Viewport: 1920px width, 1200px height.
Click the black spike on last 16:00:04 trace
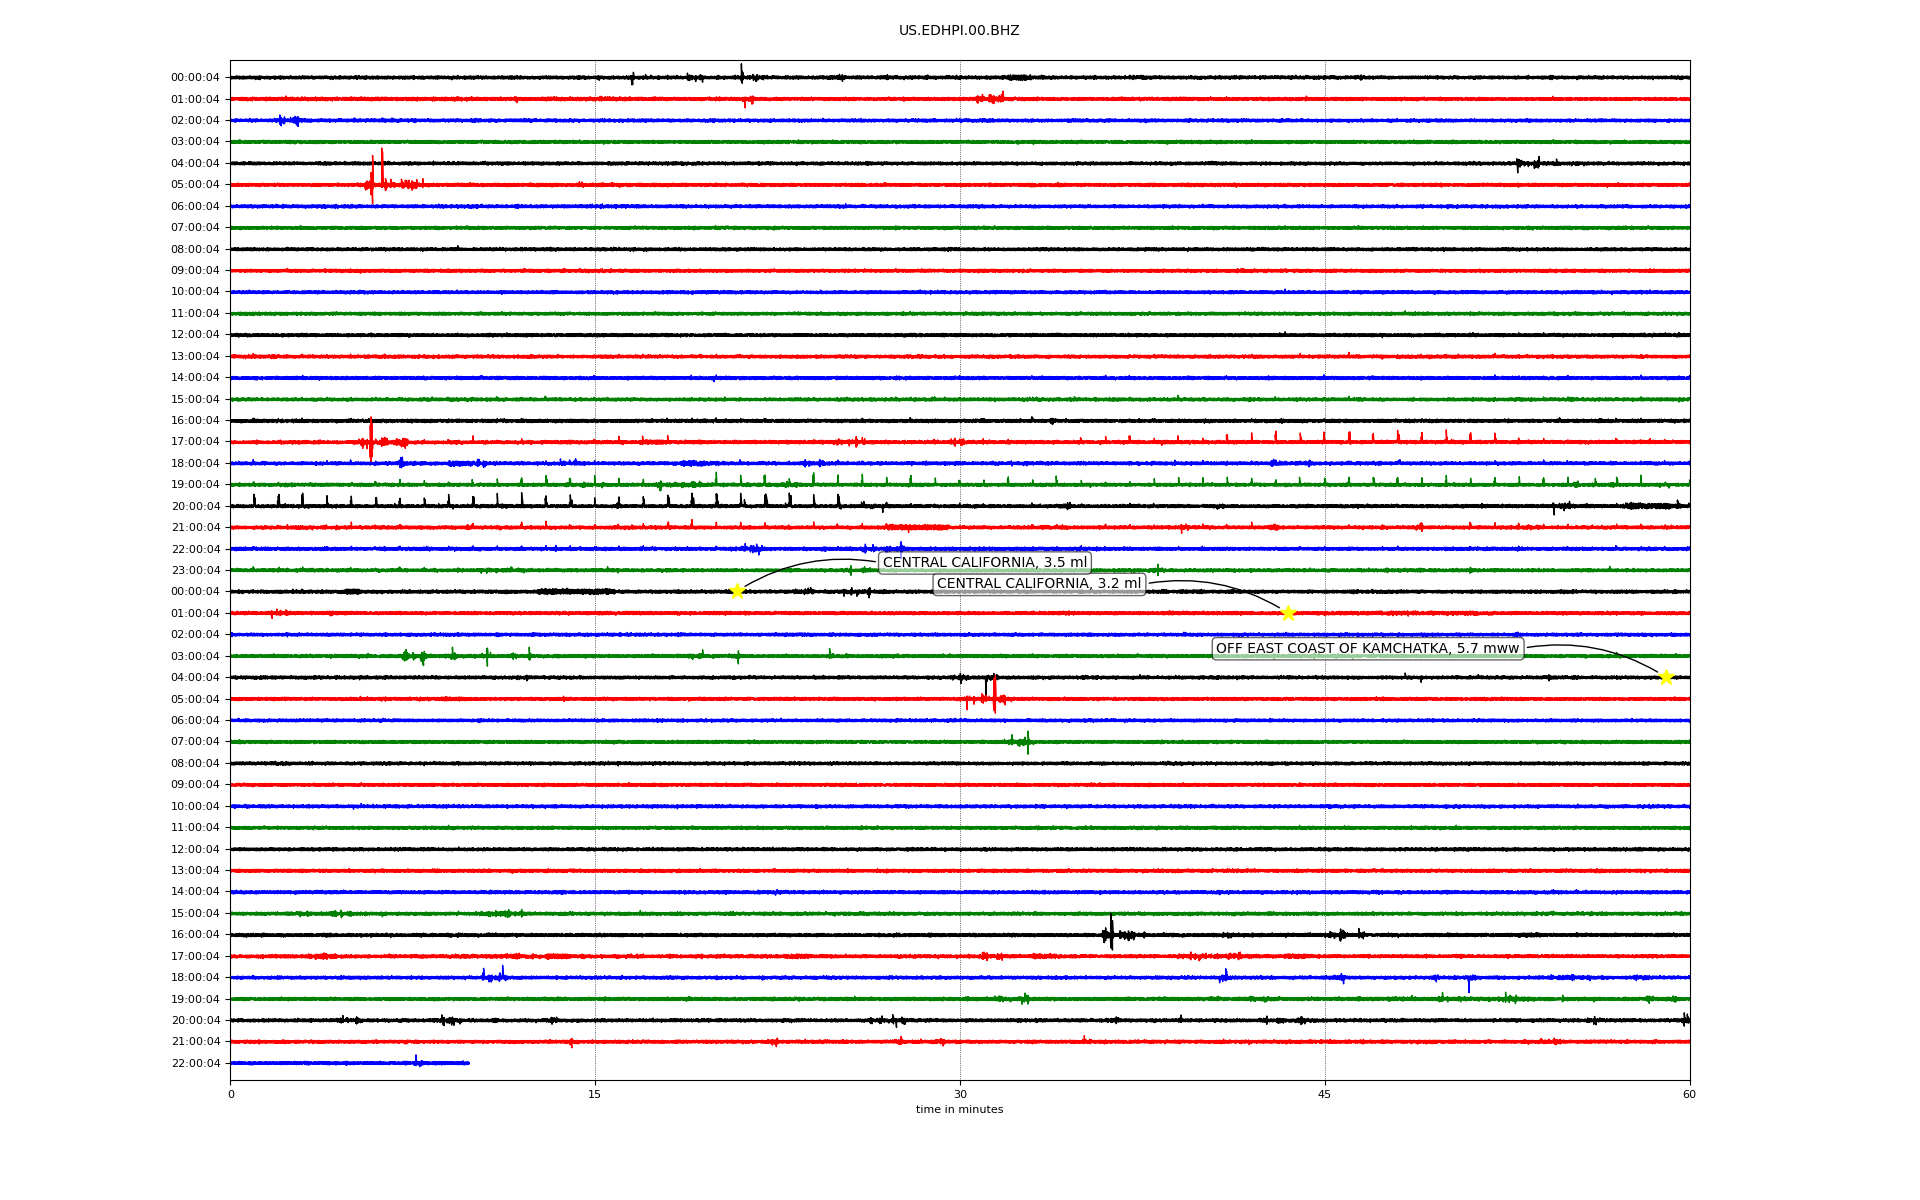click(1111, 932)
